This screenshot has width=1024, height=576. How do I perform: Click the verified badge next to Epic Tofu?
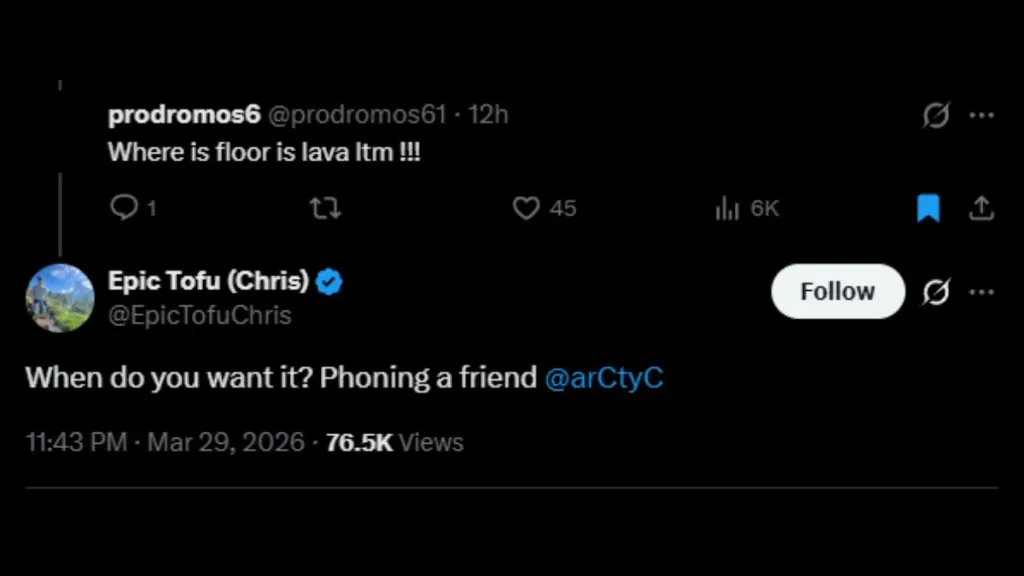[328, 282]
